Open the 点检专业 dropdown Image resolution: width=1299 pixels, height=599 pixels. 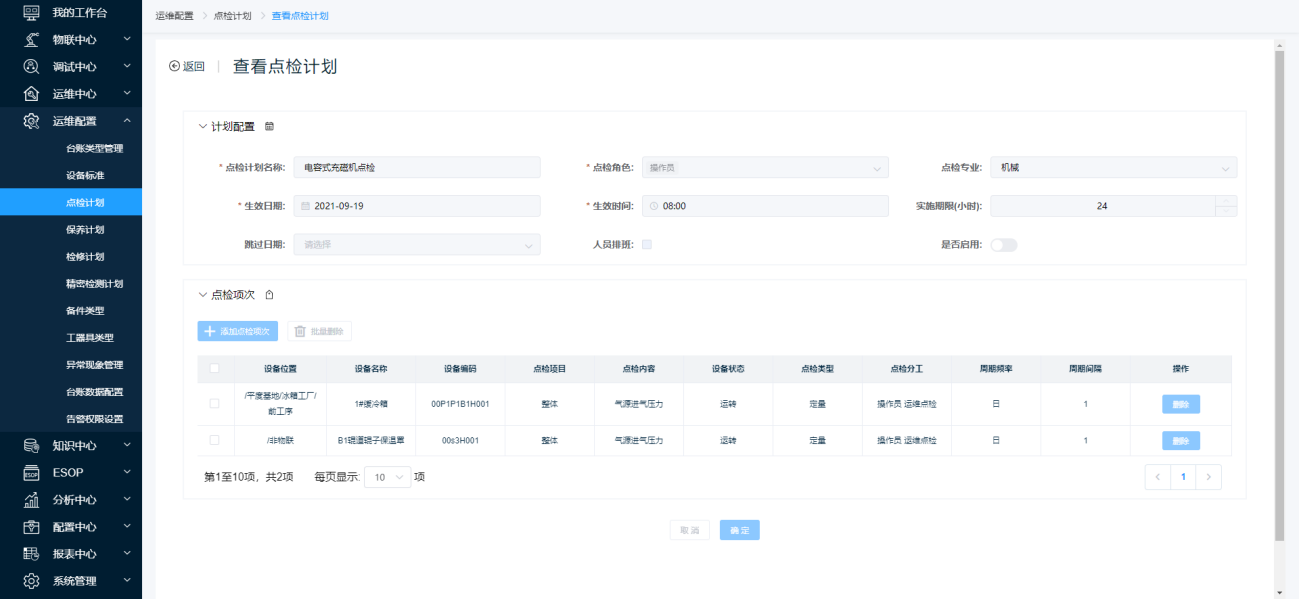[x=1114, y=168]
